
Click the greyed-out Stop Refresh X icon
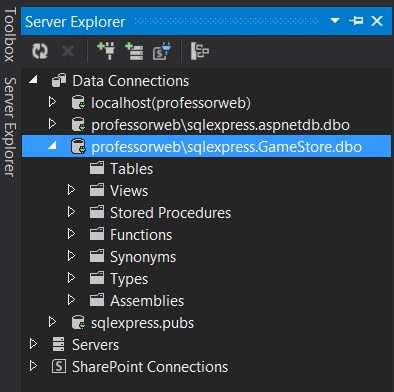[x=68, y=51]
